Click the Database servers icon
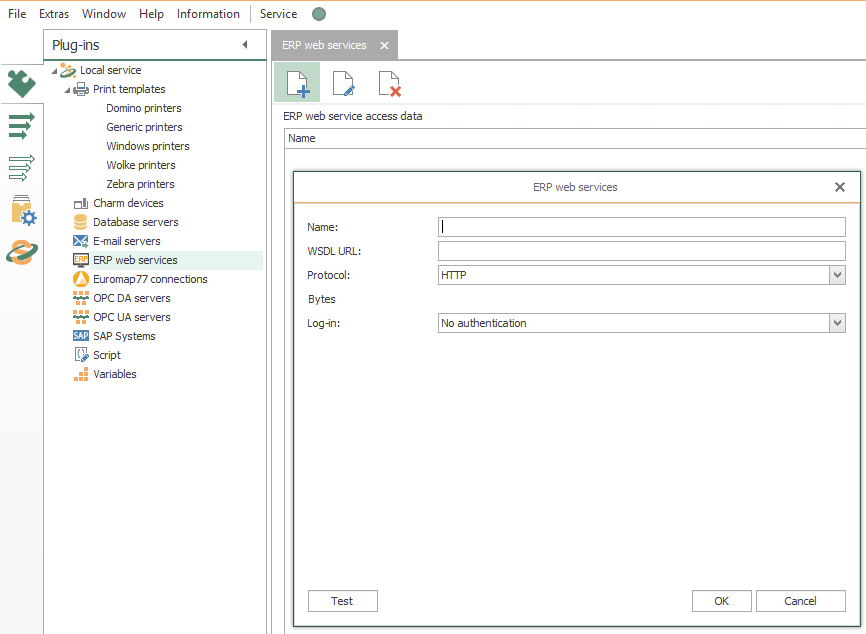The width and height of the screenshot is (866, 634). pyautogui.click(x=81, y=222)
